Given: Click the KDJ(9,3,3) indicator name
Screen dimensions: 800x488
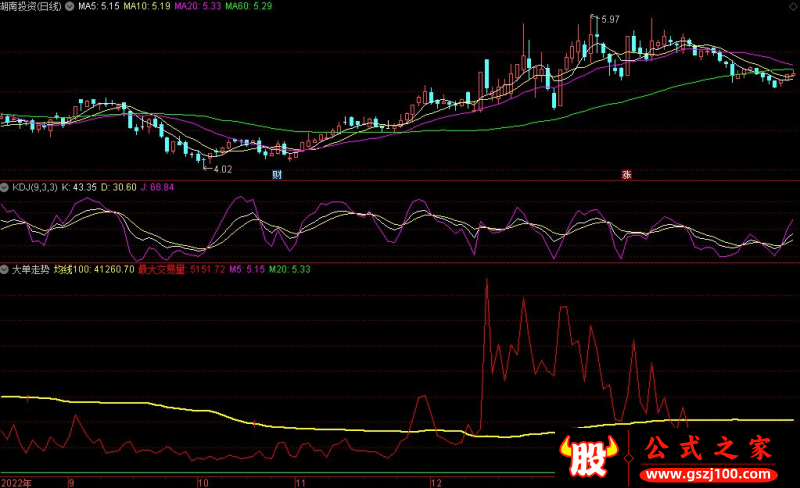Looking at the screenshot, I should tap(35, 187).
